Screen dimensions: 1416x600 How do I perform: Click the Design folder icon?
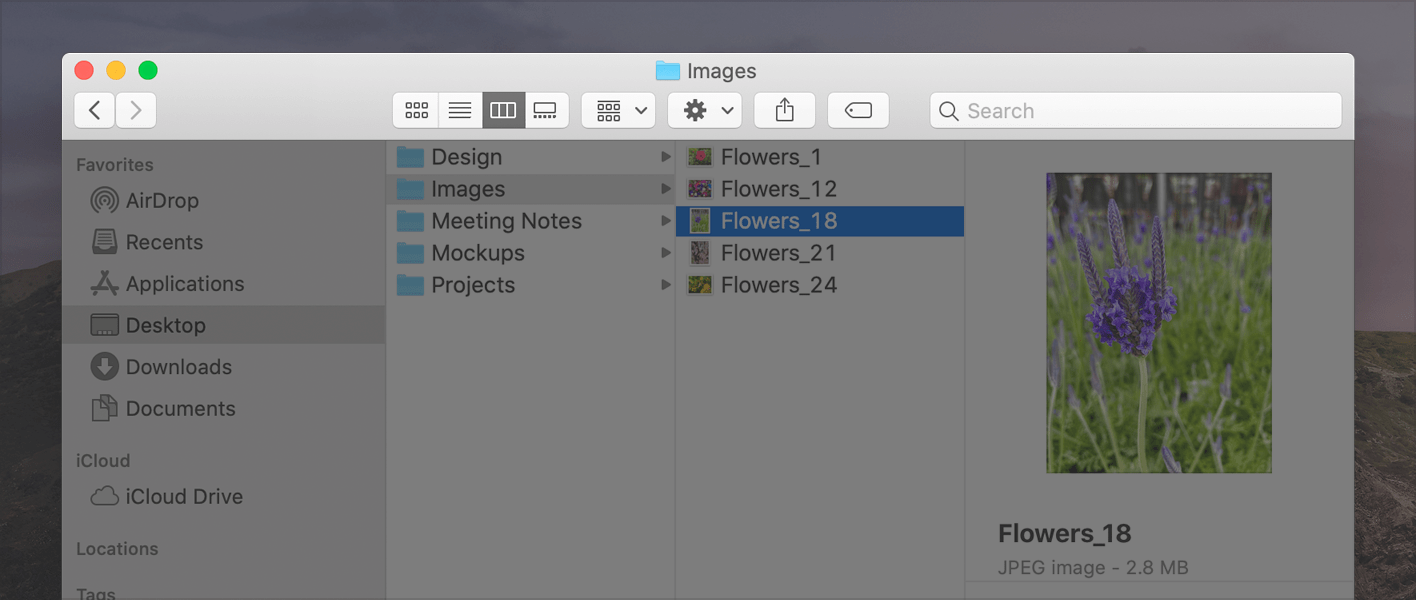[x=410, y=157]
